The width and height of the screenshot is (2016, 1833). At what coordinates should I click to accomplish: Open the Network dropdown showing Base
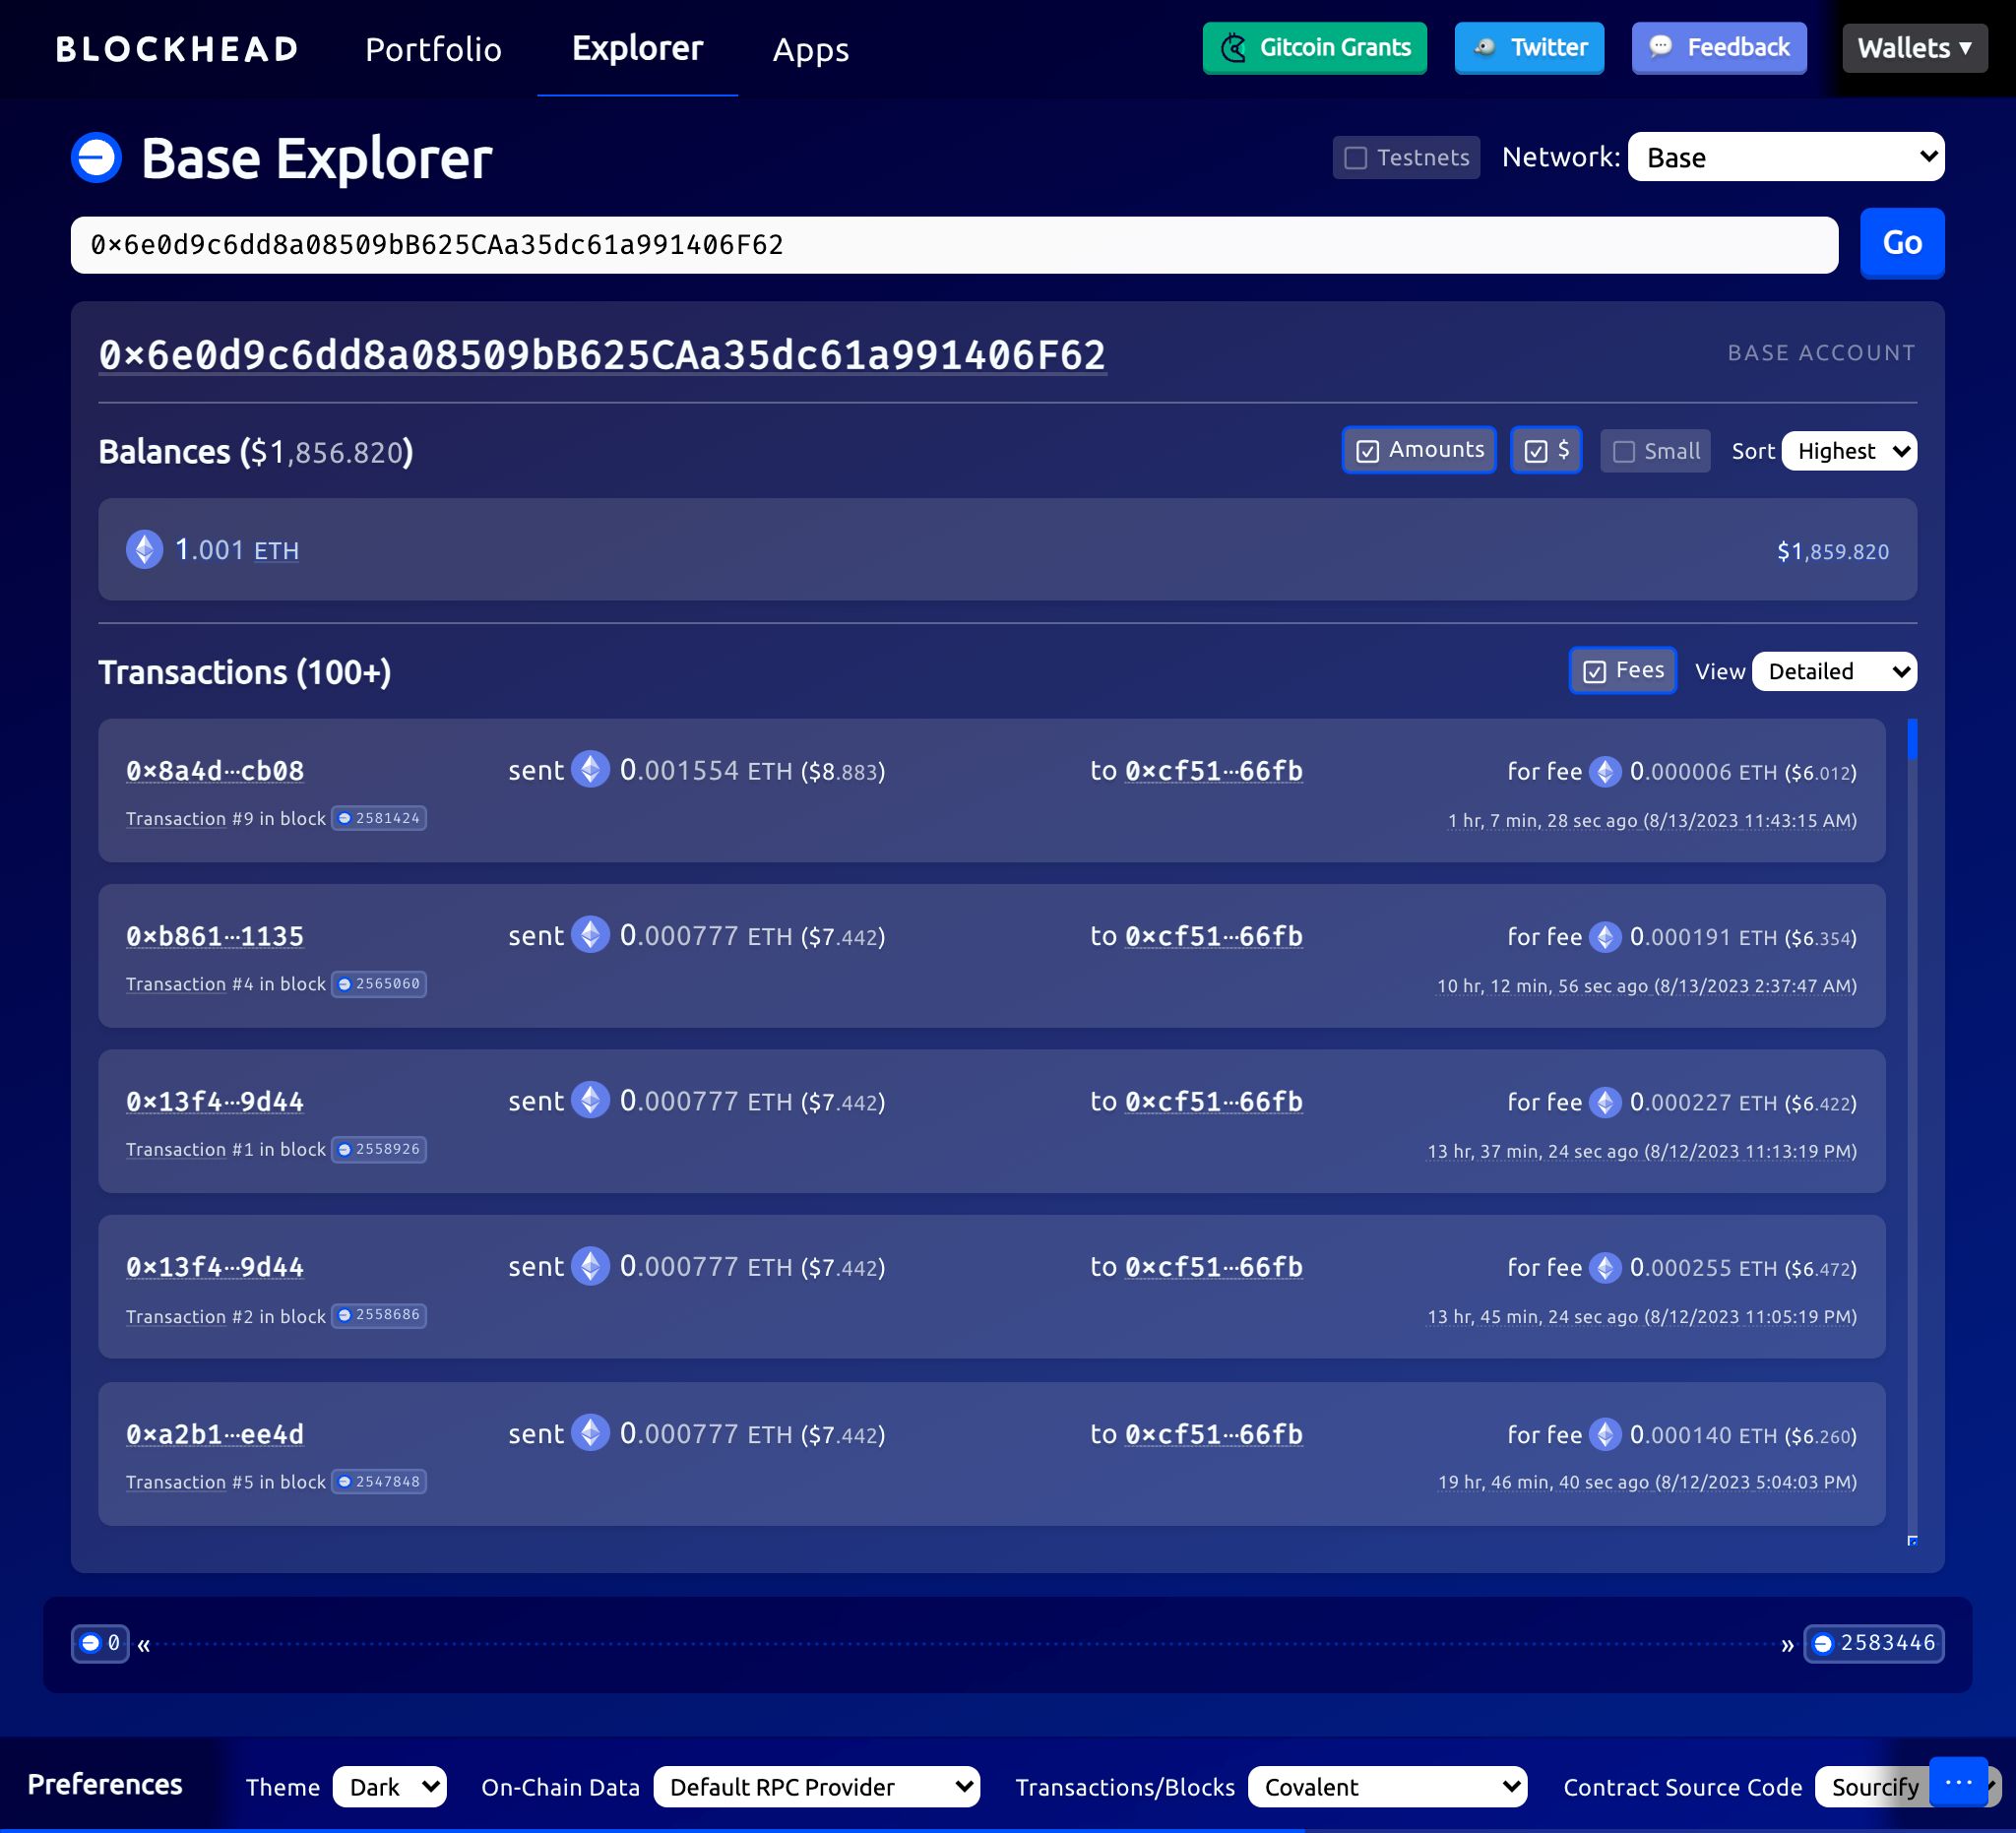click(1786, 157)
